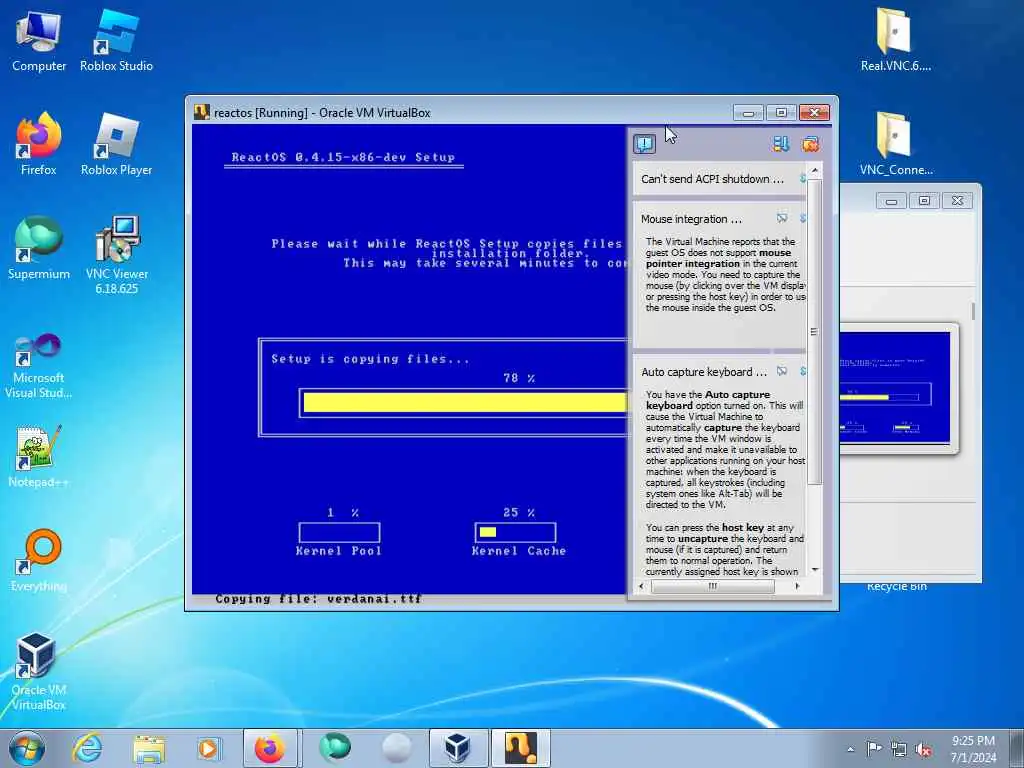Click the notification panel horizontal scrollbar thumb
Screen dimensions: 1024x768
click(x=712, y=586)
